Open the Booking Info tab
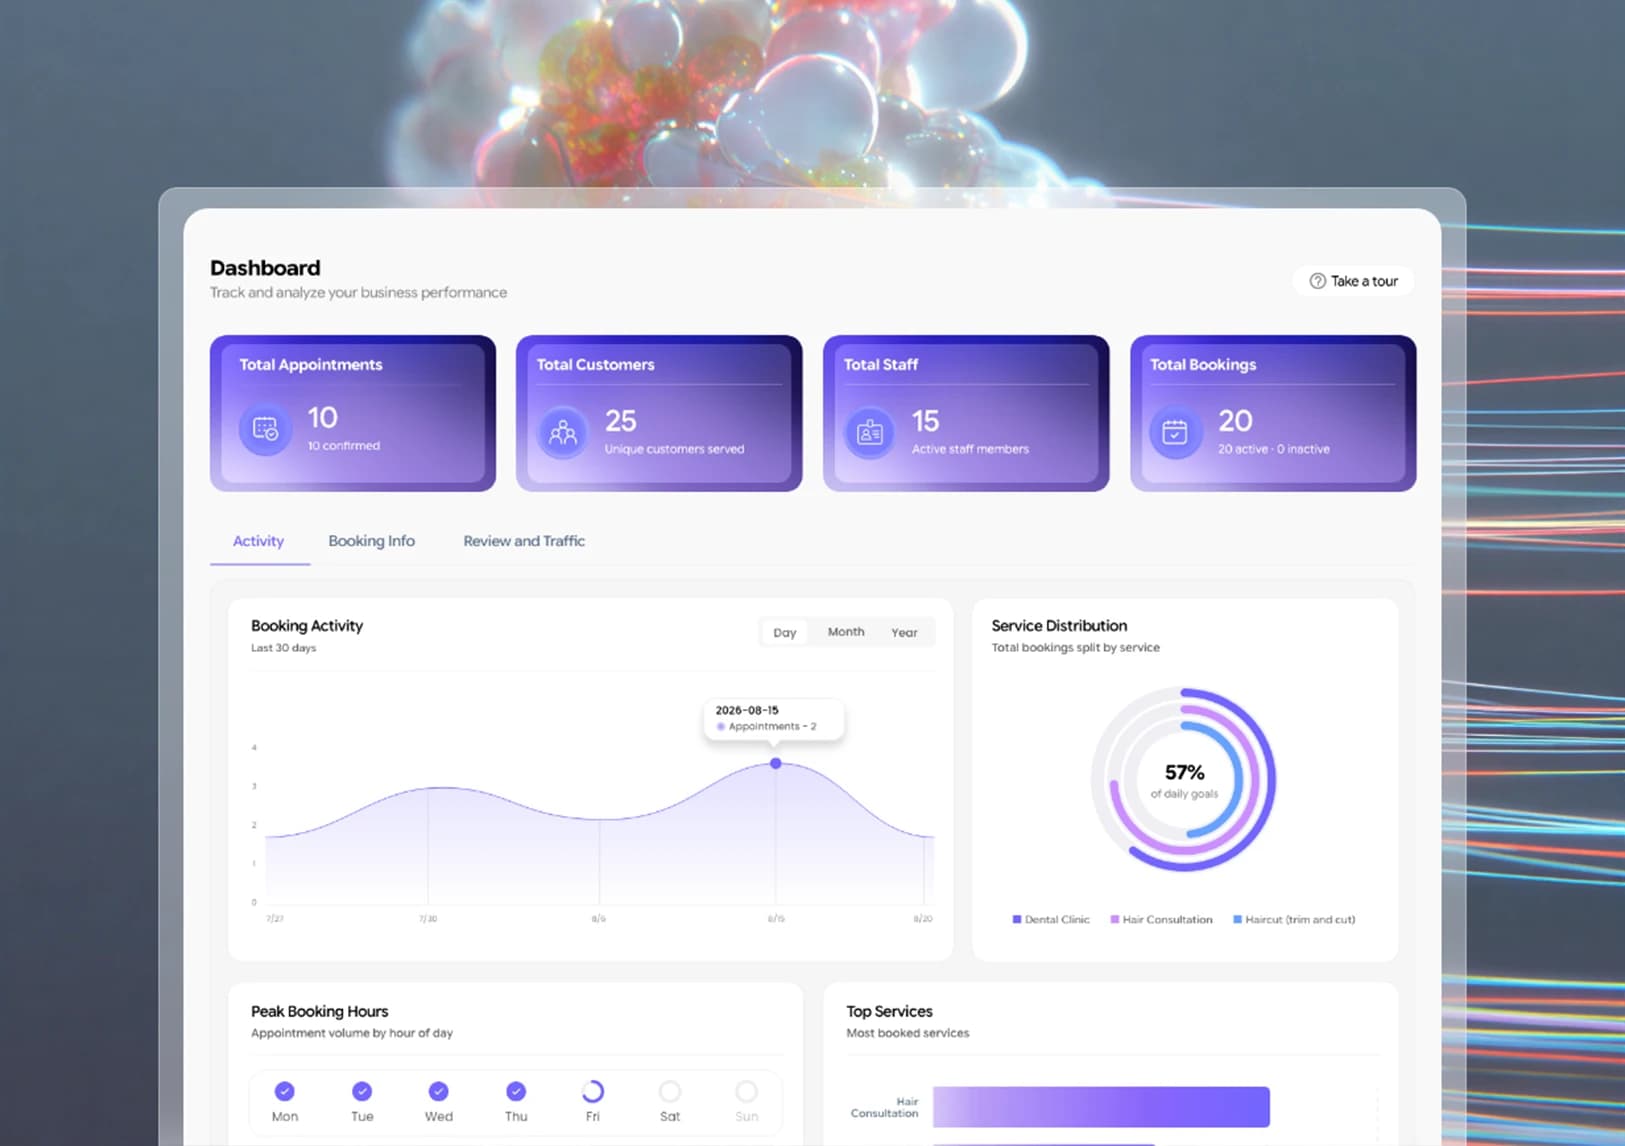The height and width of the screenshot is (1146, 1625). pos(372,541)
